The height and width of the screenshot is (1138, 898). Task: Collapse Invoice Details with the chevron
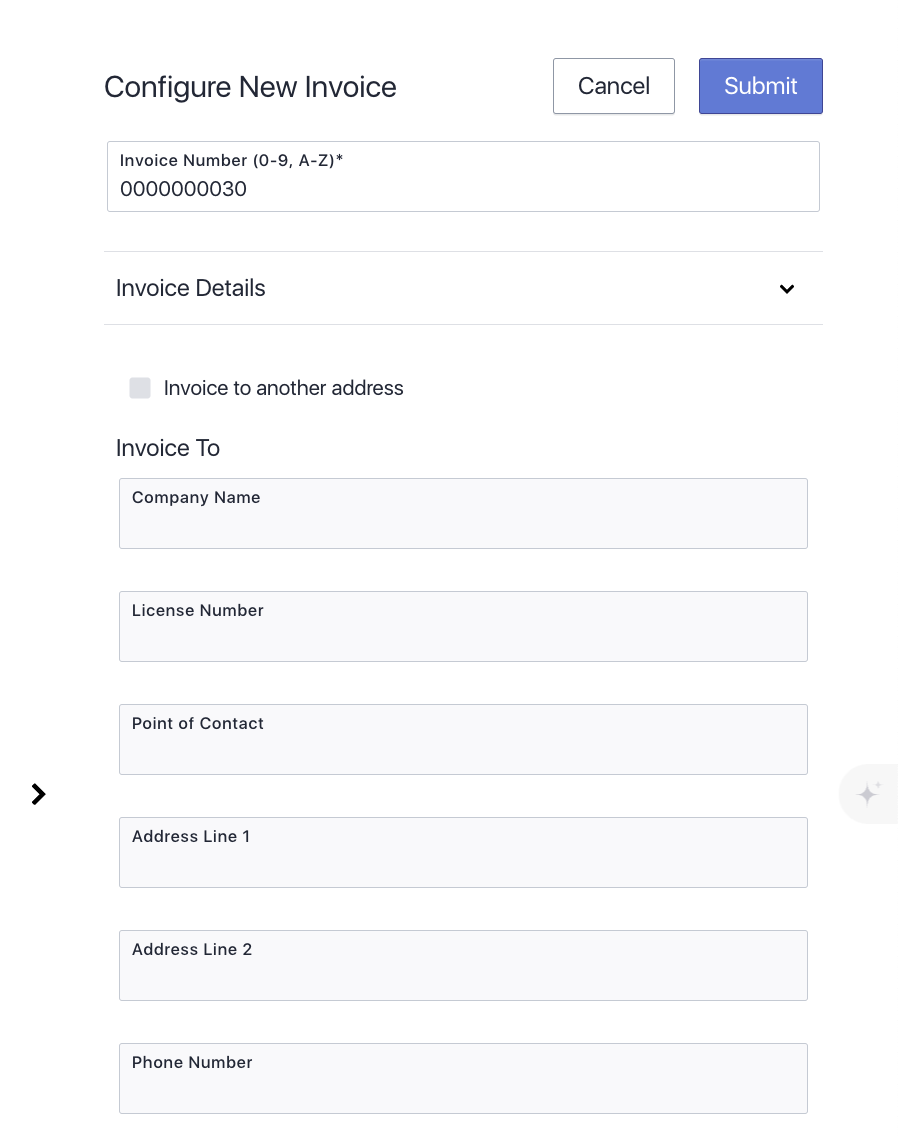[786, 289]
